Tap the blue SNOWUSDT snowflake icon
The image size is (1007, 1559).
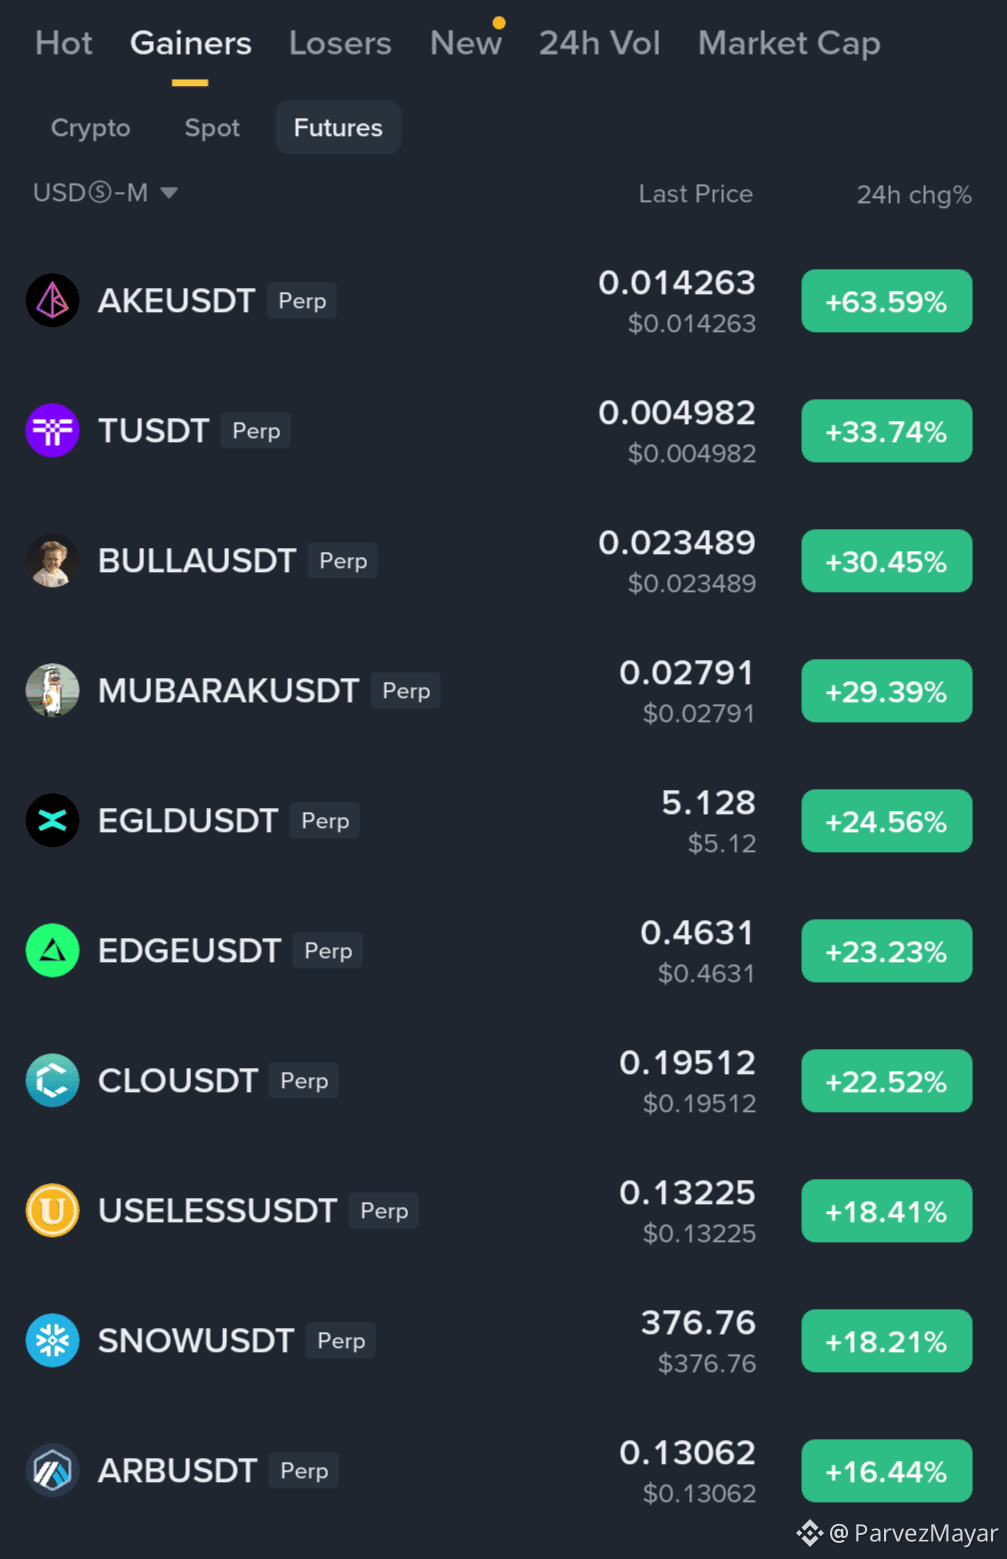point(52,1340)
